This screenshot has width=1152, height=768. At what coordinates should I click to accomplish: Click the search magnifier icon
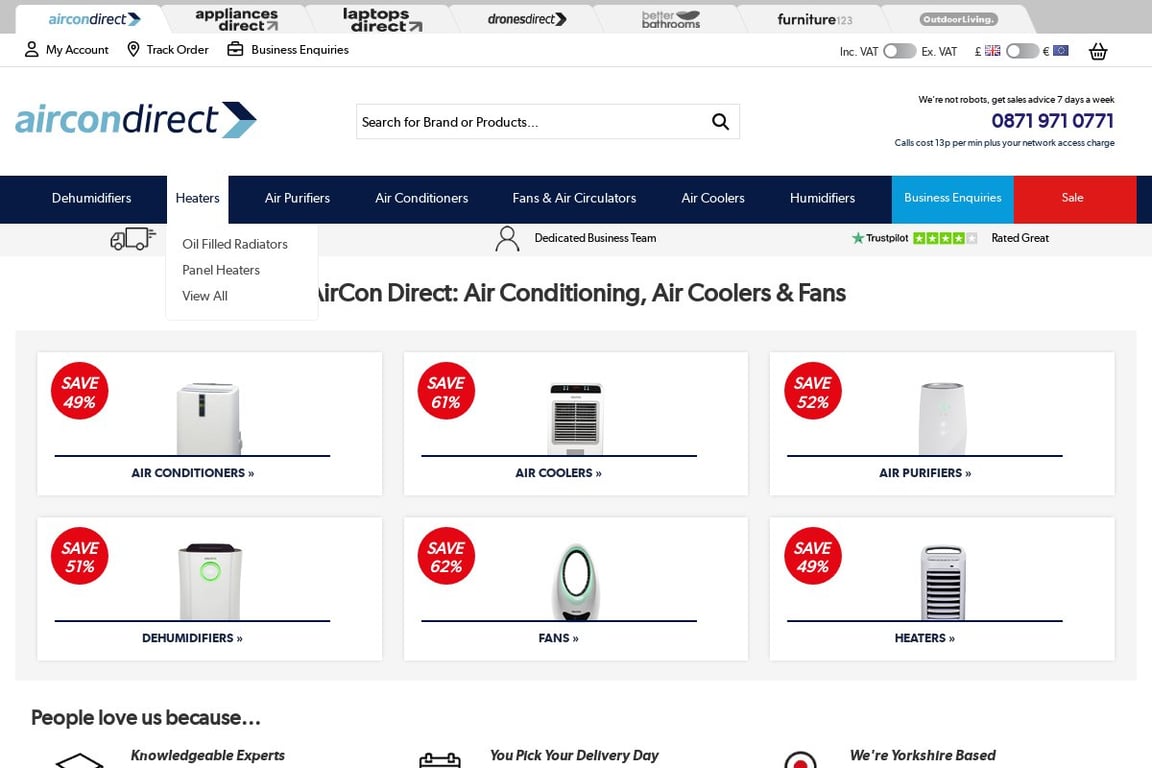click(x=721, y=122)
